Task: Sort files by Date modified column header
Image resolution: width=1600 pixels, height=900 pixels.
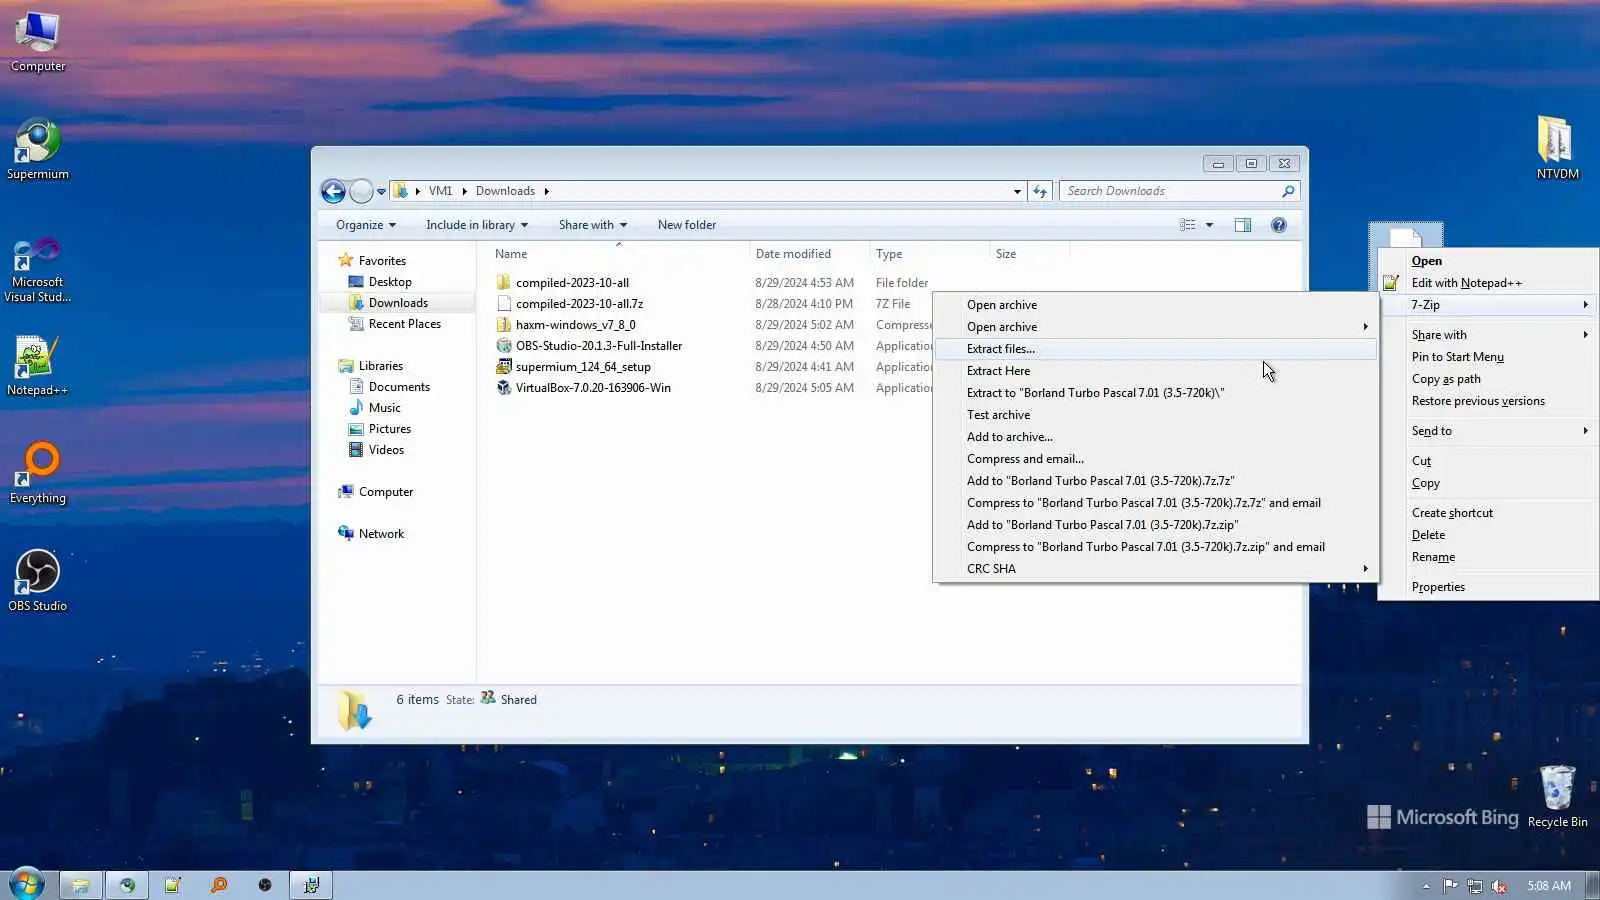Action: (809, 254)
